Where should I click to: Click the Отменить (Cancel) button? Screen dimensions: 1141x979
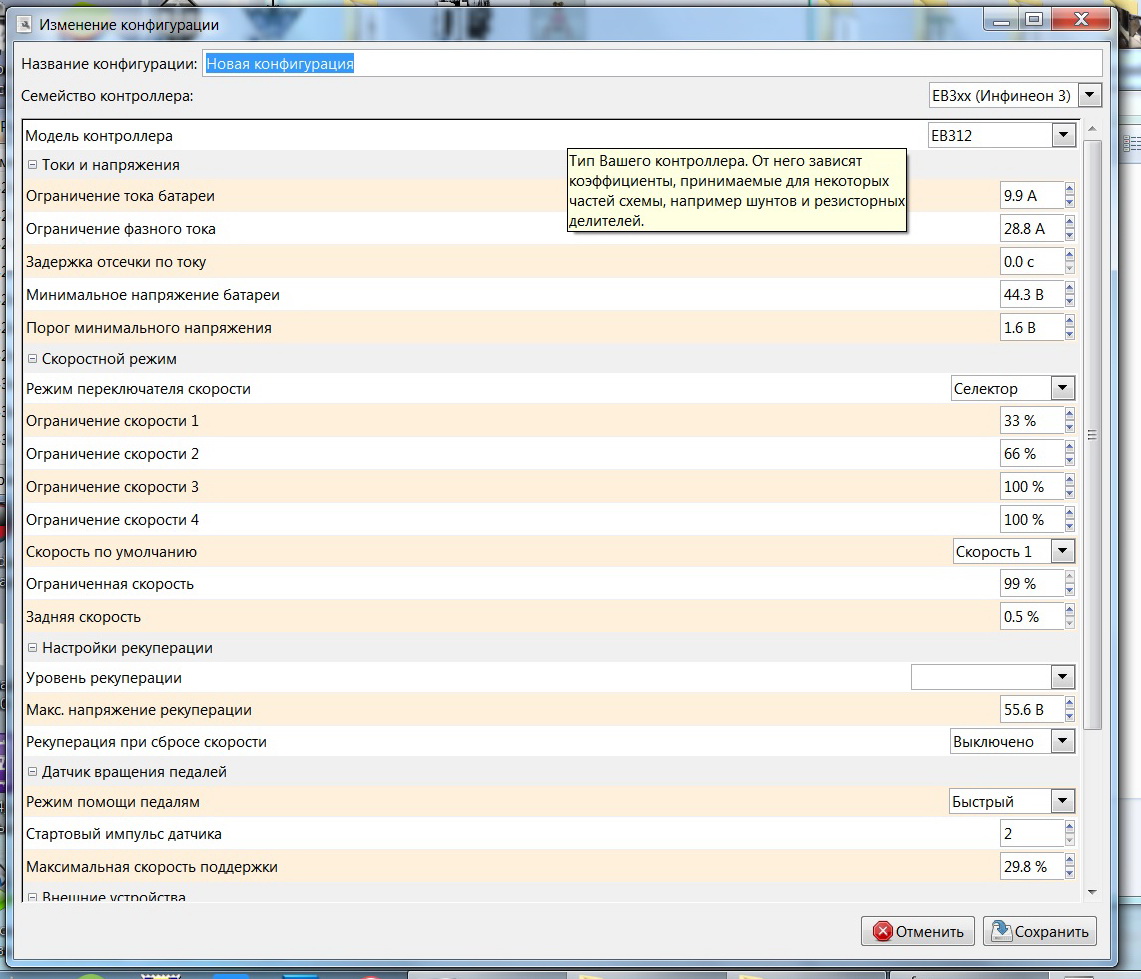[x=918, y=931]
